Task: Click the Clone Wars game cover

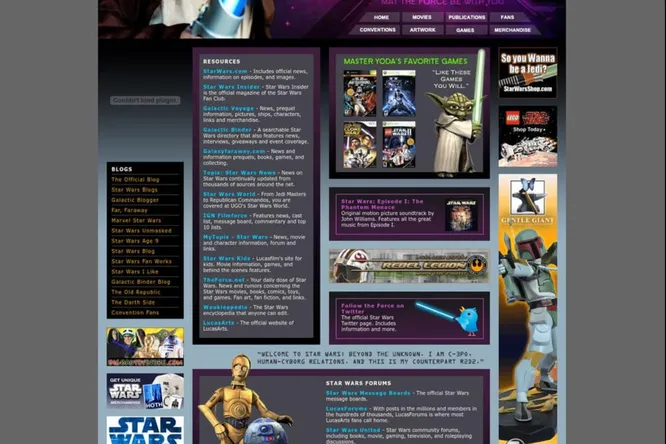Action: click(x=360, y=144)
